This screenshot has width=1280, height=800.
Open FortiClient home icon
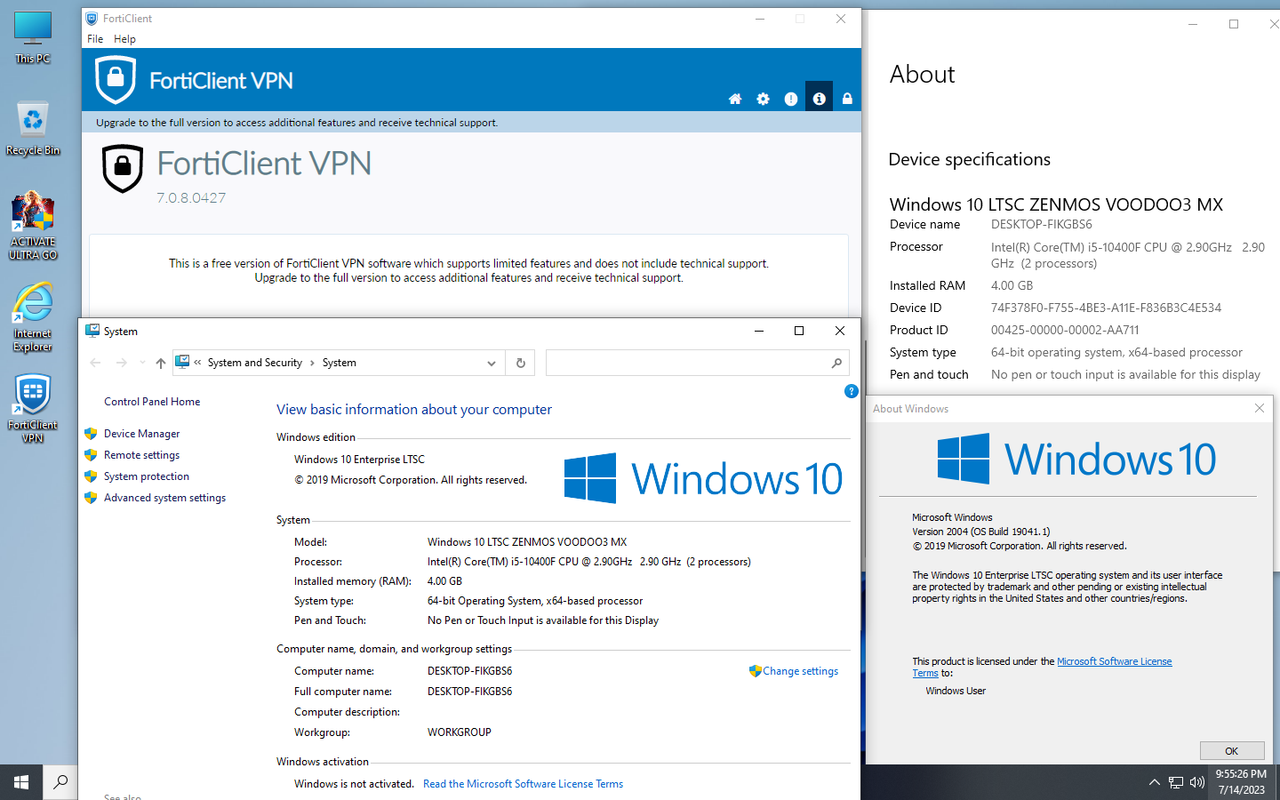click(735, 99)
